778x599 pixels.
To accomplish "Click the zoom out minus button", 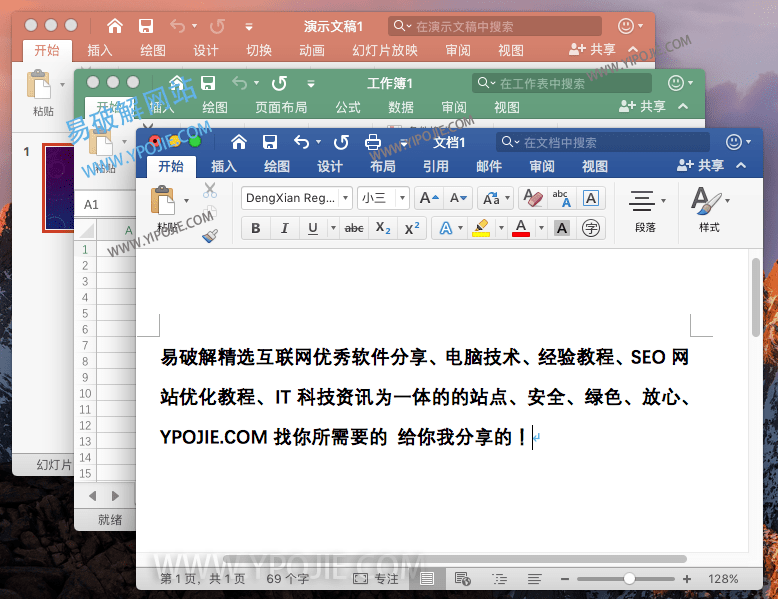I will tap(565, 579).
